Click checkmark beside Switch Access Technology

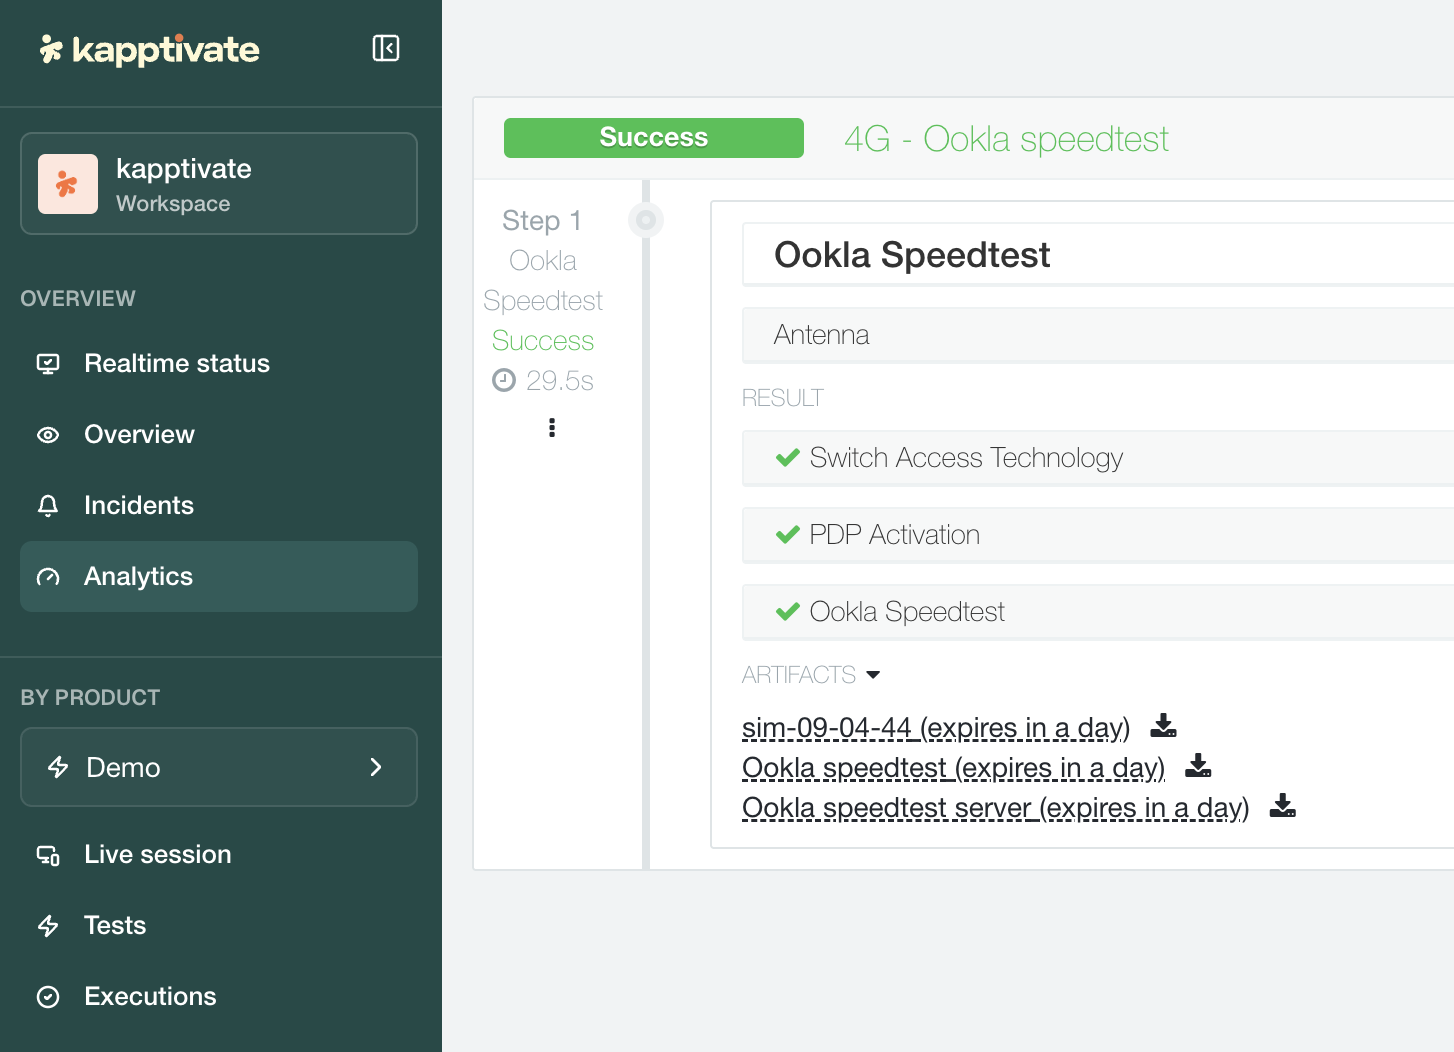[788, 458]
